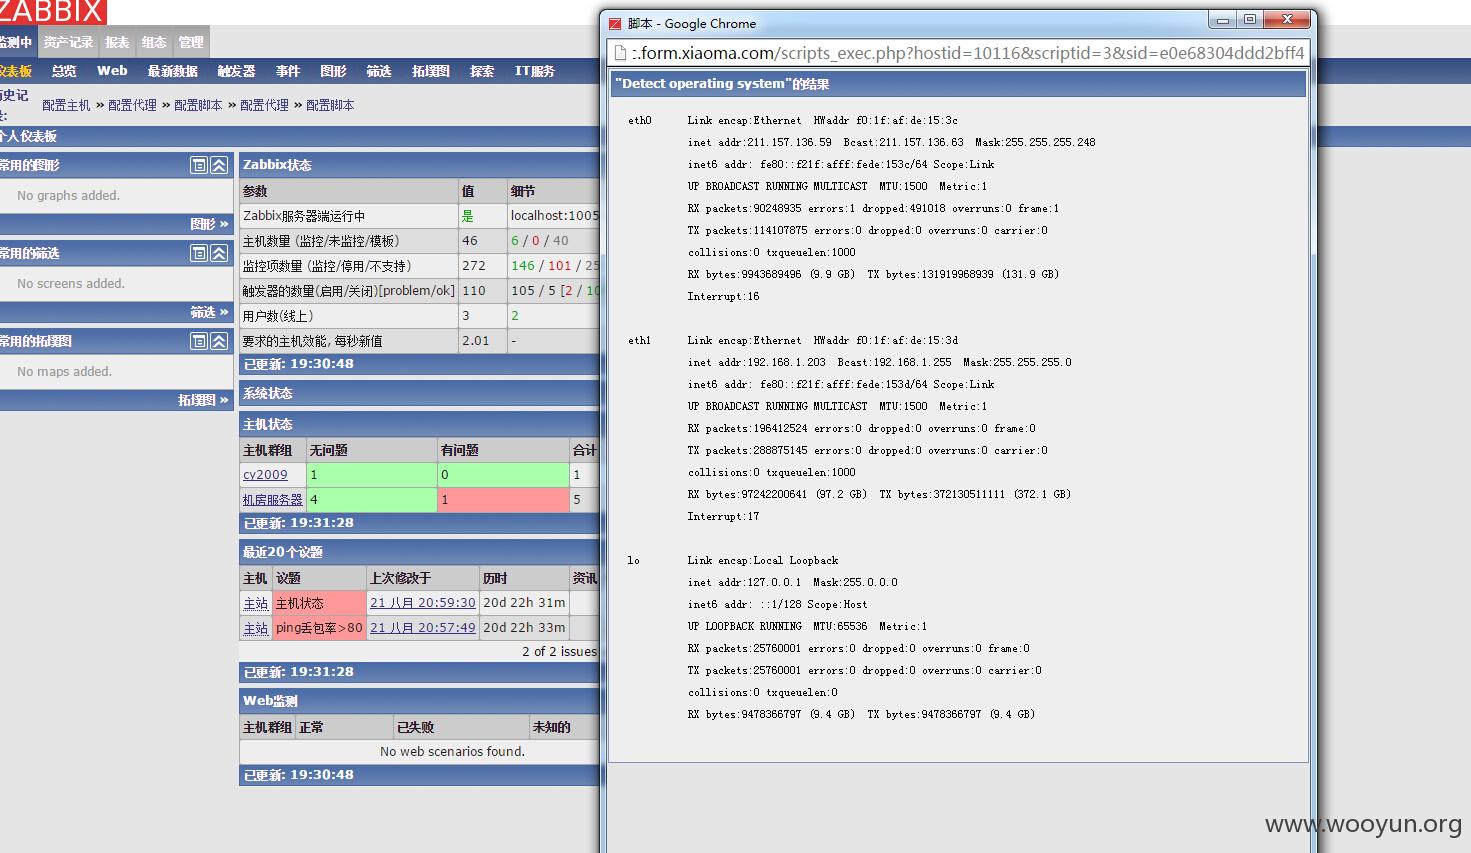Open menu icon of 常用的拓扑图 panel
The width and height of the screenshot is (1471, 853).
point(199,341)
